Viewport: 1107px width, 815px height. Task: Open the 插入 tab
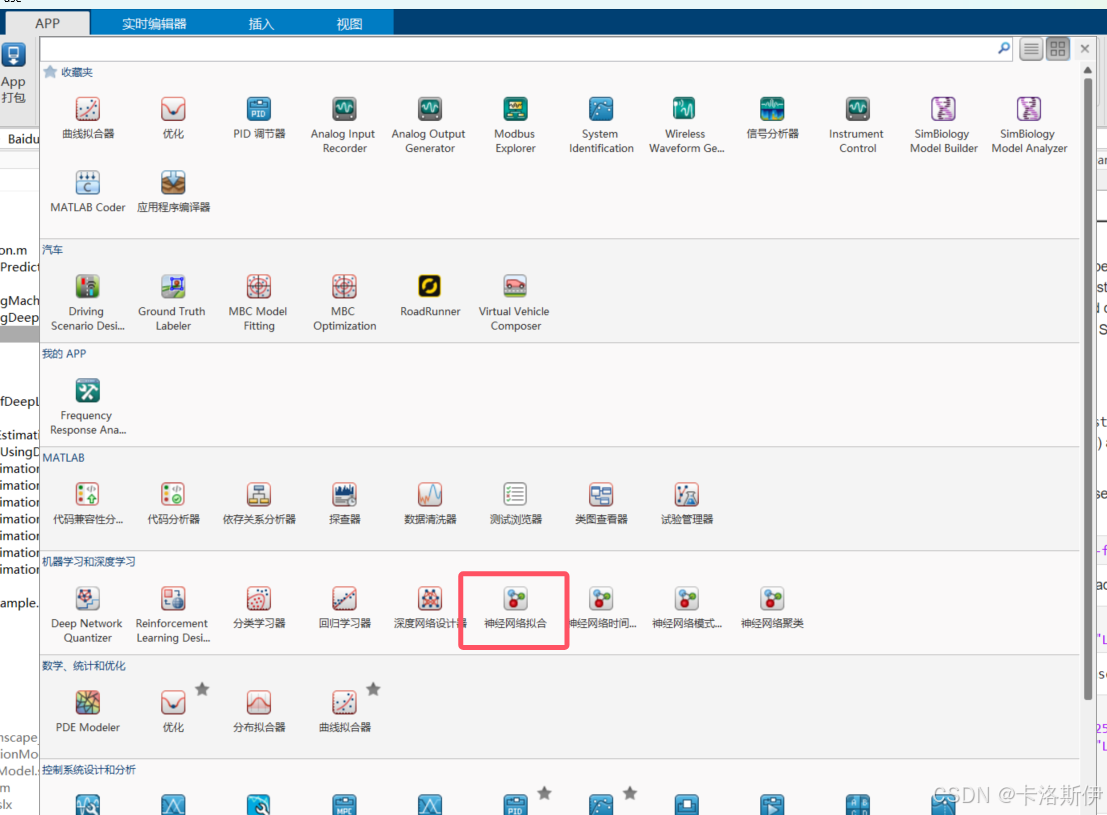(x=261, y=23)
